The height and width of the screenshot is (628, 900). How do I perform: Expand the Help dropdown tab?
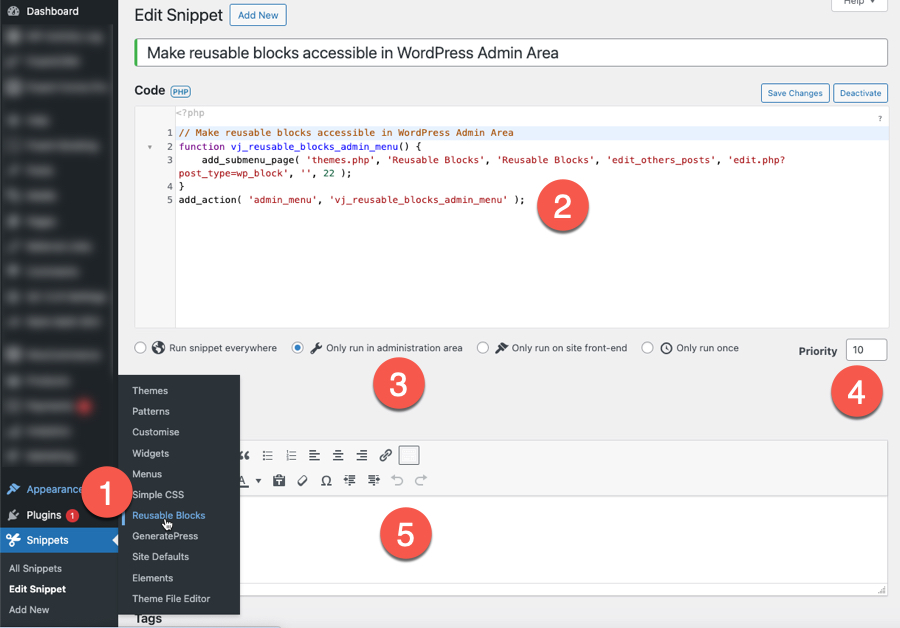[x=859, y=3]
